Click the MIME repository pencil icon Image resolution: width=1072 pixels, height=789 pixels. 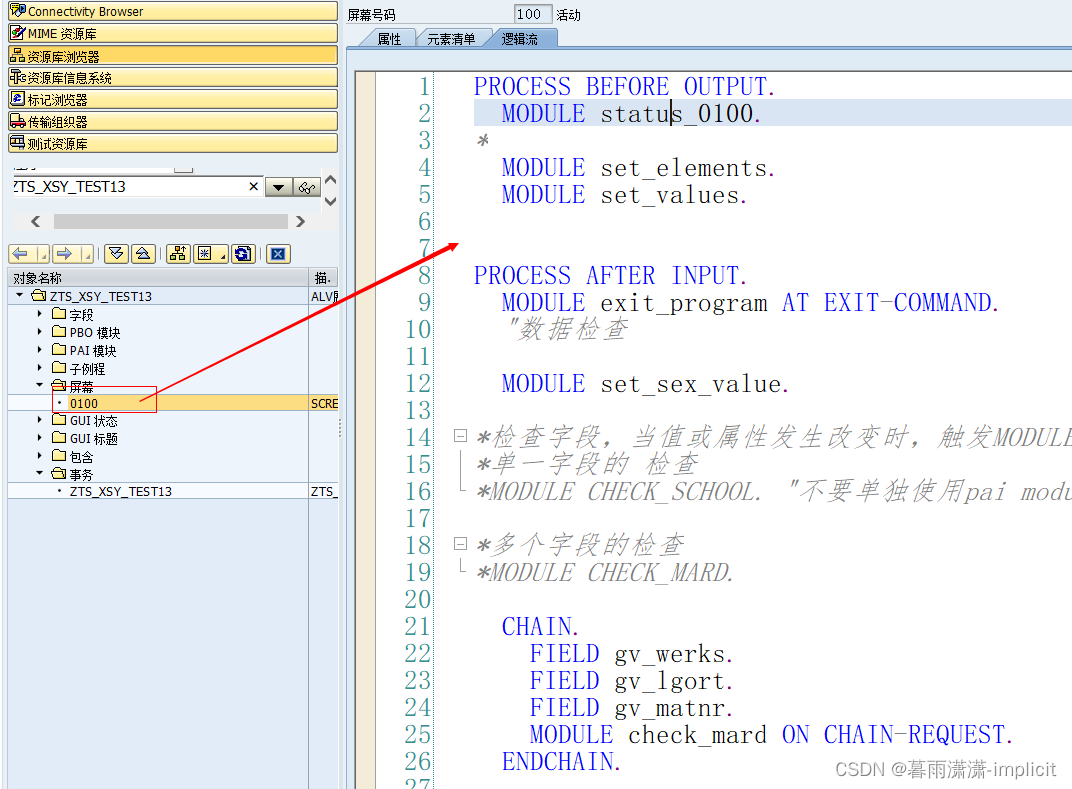[18, 33]
